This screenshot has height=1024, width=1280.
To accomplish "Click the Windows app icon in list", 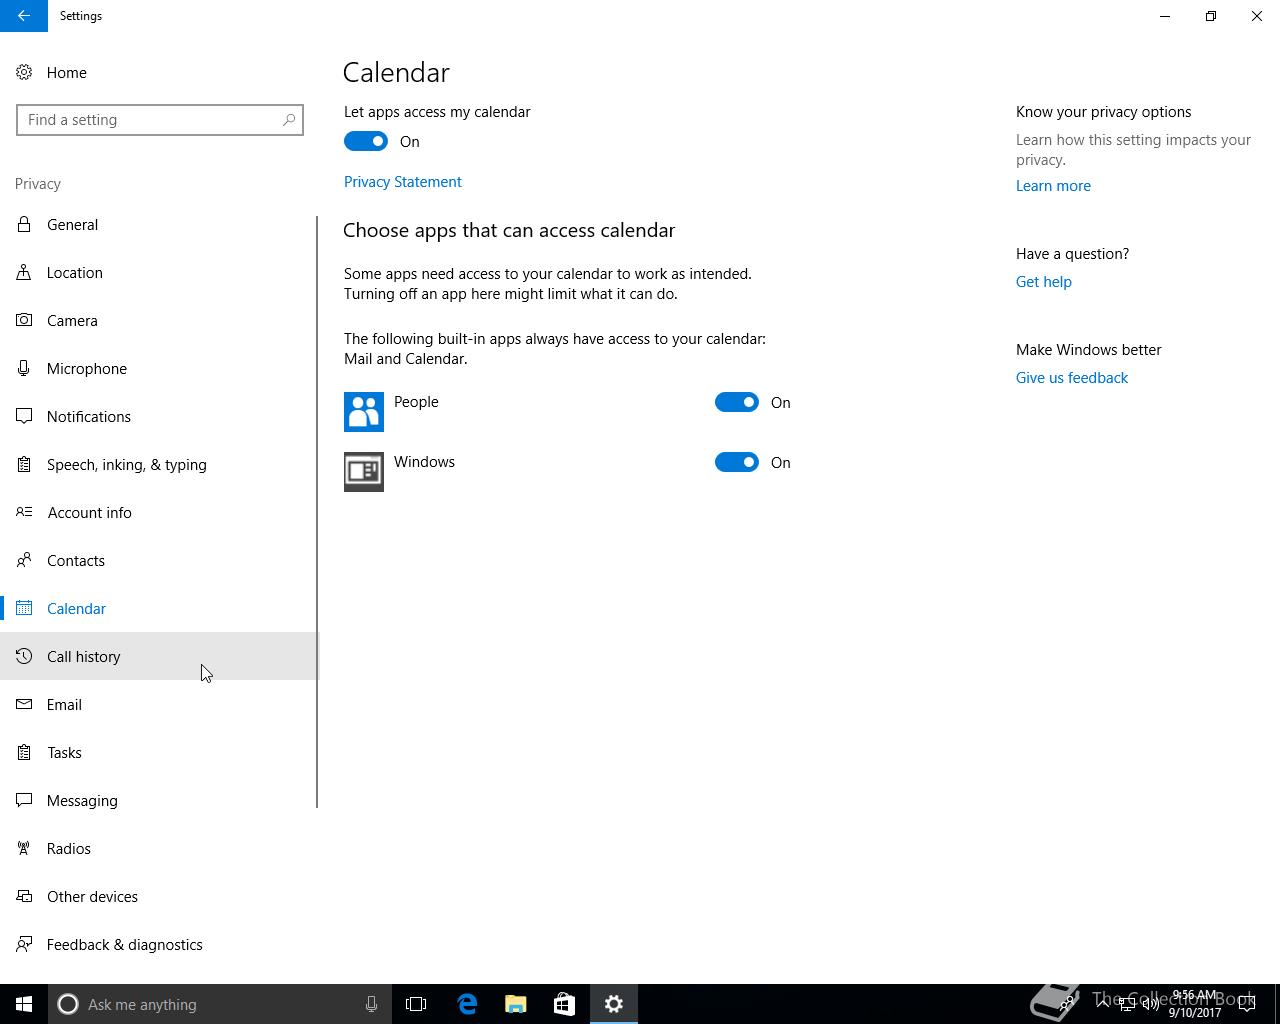I will (364, 472).
